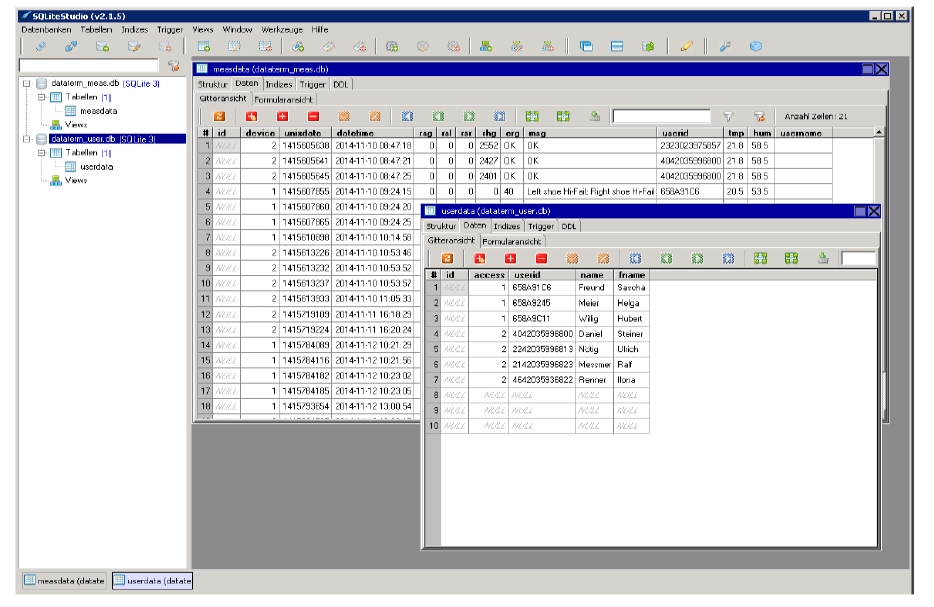Screen dimensions: 934x607
Task: Sort by the datetime column header in measdata
Action: pos(373,133)
